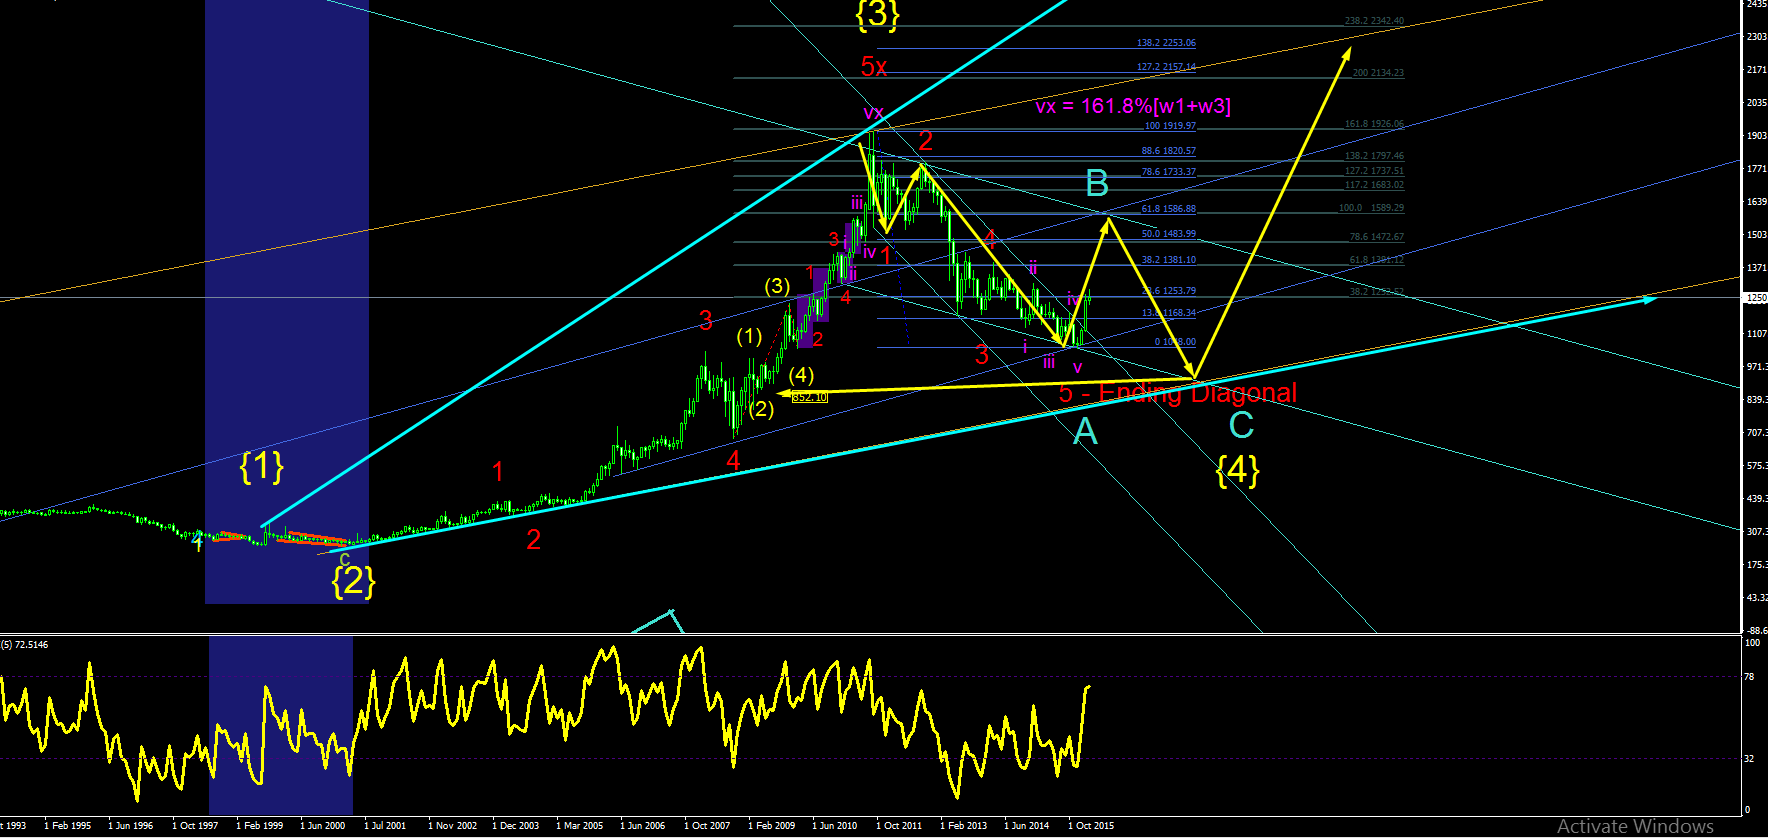This screenshot has height=839, width=1768.
Task: Click '1 Mar 2005' on the time axis
Action: pos(580,826)
